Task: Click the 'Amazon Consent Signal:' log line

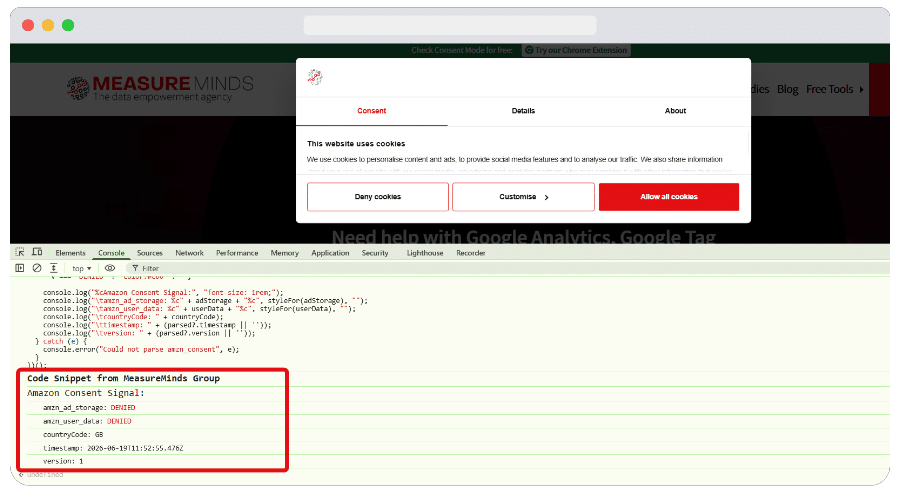Action: point(86,393)
